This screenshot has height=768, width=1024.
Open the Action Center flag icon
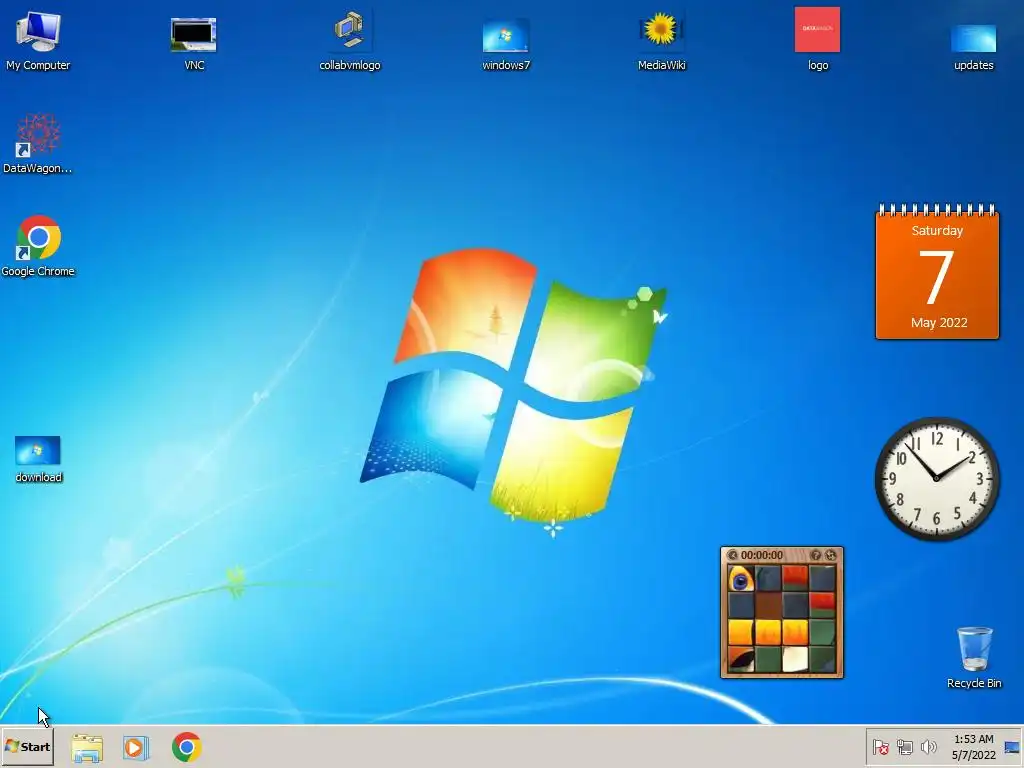880,747
